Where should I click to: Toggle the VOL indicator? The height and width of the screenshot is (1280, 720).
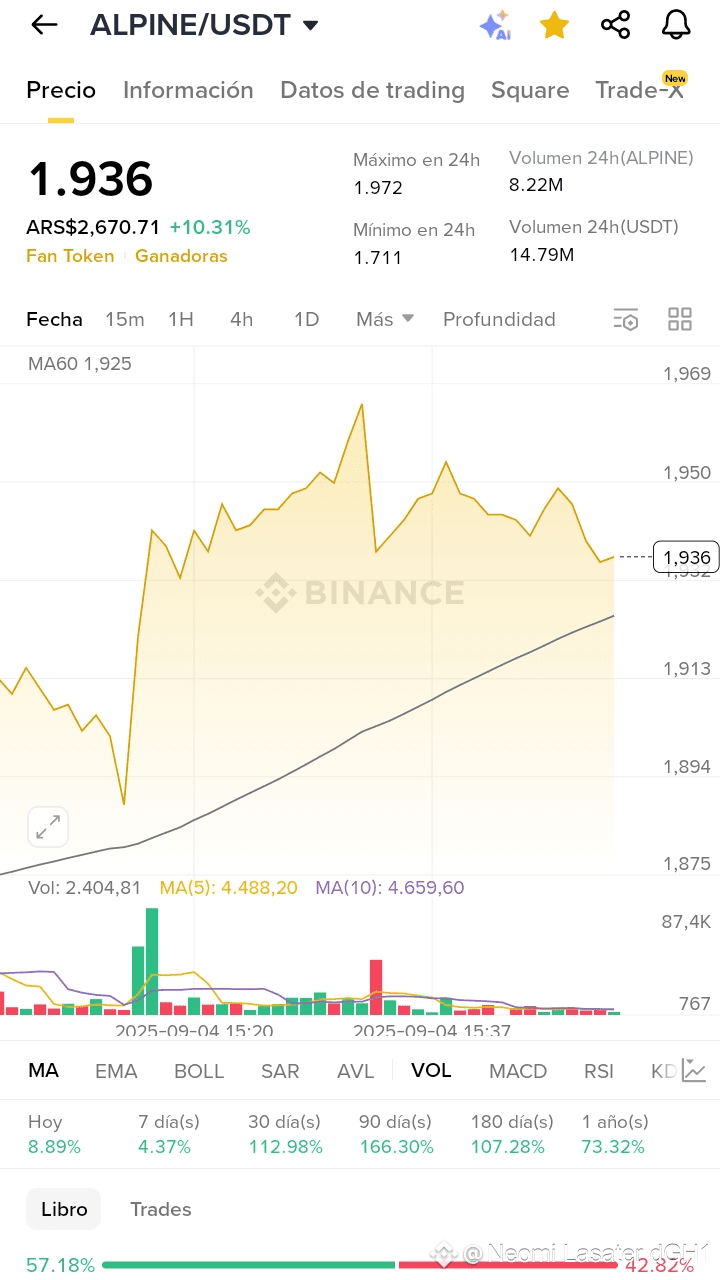(x=431, y=1070)
